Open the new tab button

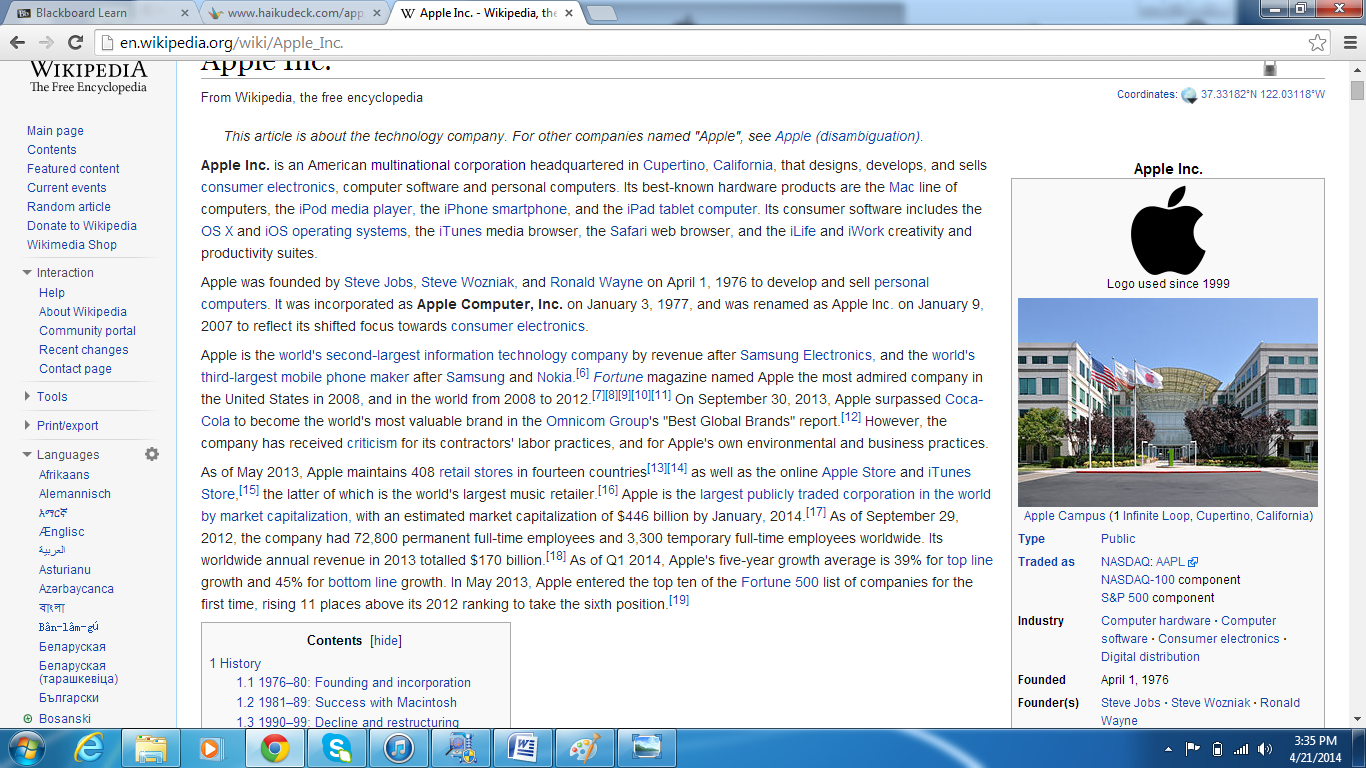click(600, 14)
